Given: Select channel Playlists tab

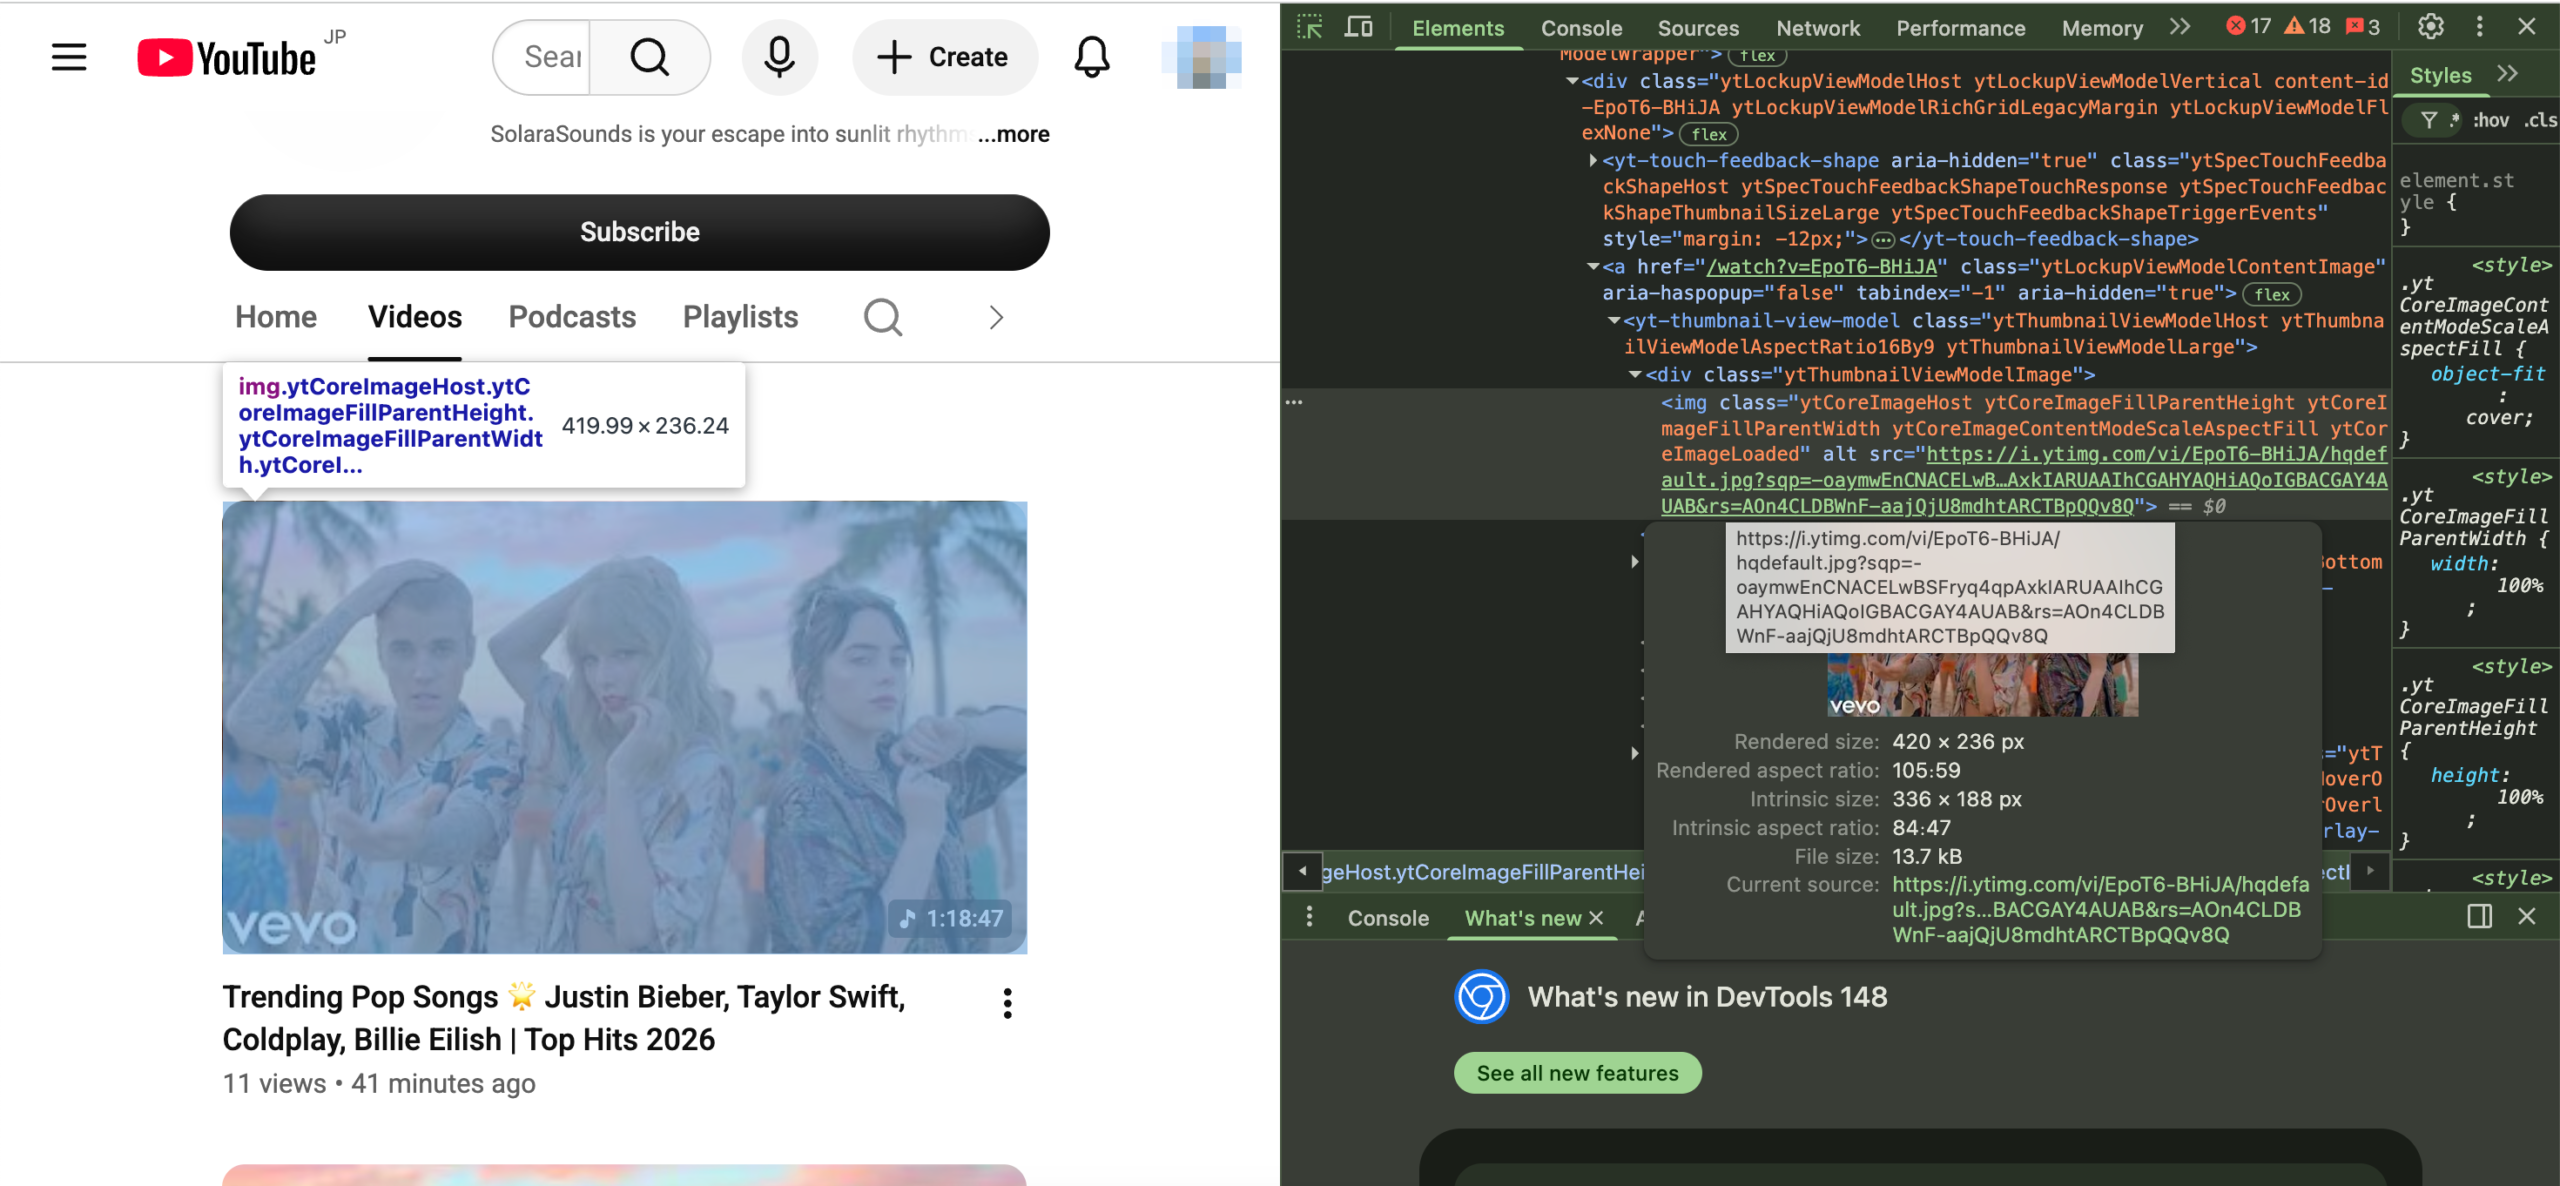Looking at the screenshot, I should click(740, 317).
